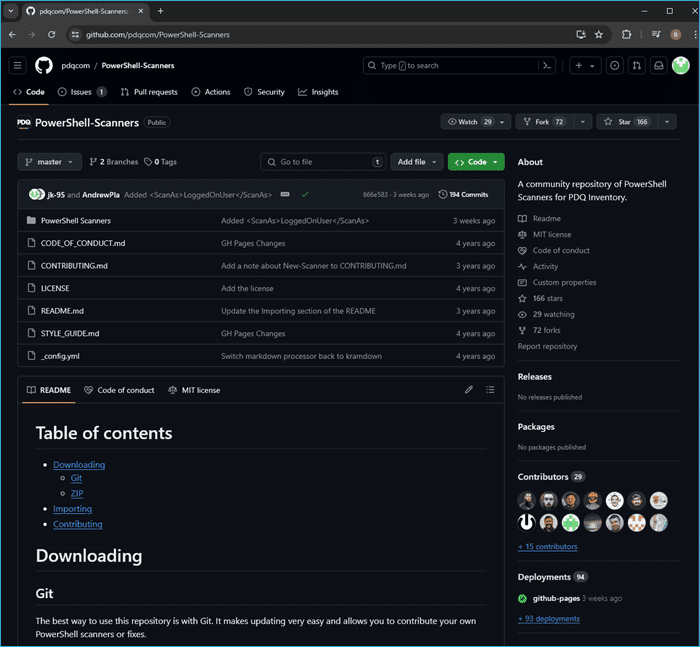Image resolution: width=700 pixels, height=647 pixels.
Task: Open README outline list icon
Action: (x=490, y=390)
